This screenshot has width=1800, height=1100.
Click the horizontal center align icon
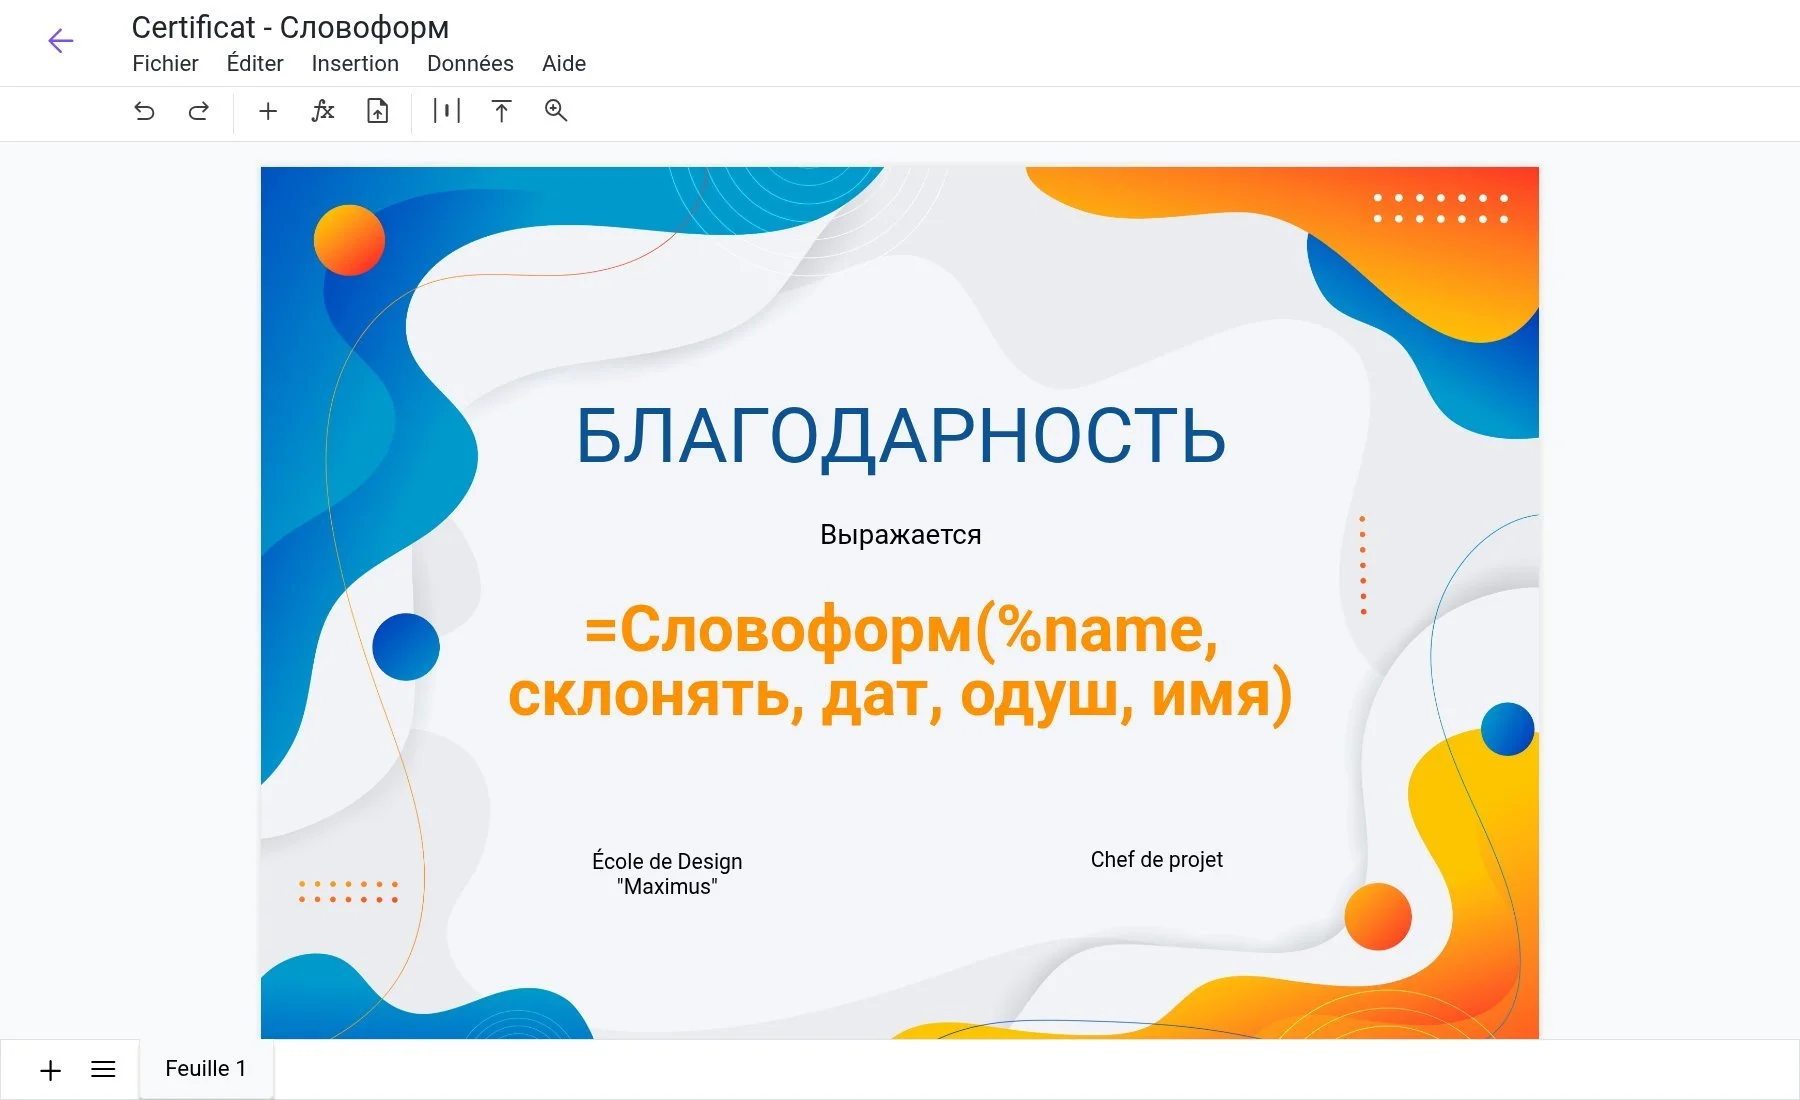[446, 111]
